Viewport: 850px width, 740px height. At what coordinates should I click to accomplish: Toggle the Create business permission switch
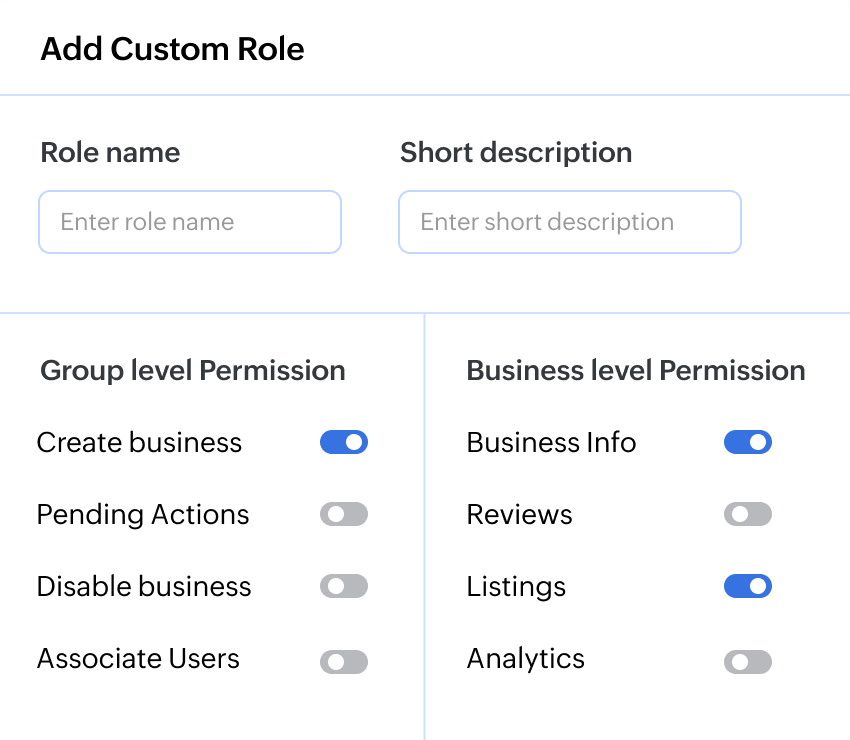(344, 442)
